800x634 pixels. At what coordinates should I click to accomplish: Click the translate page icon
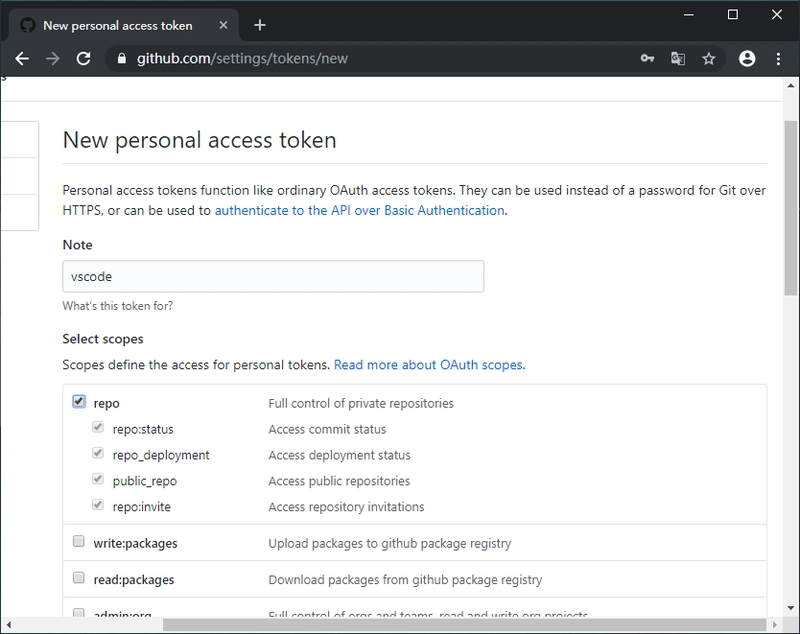click(678, 59)
